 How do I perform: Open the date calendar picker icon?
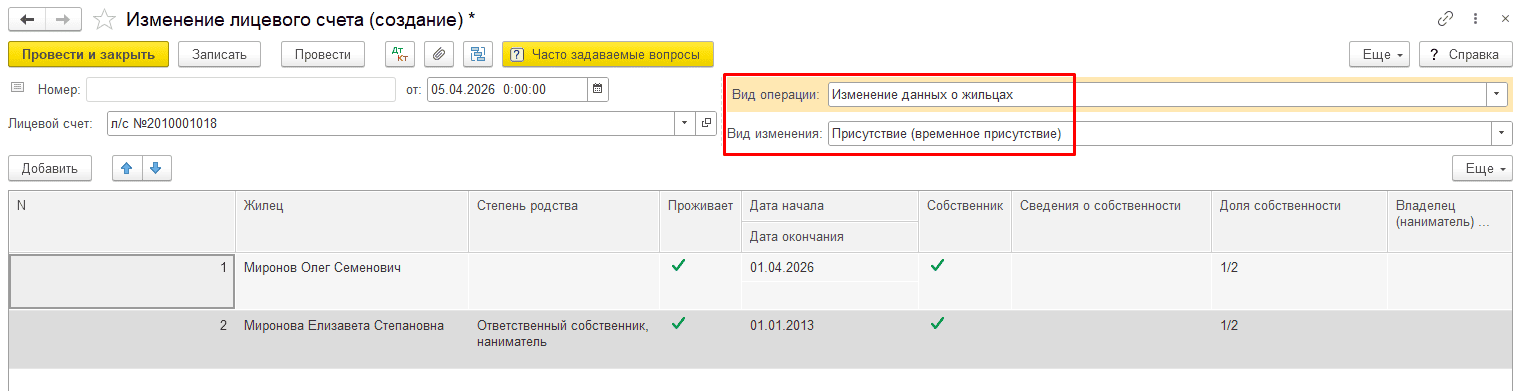[598, 89]
